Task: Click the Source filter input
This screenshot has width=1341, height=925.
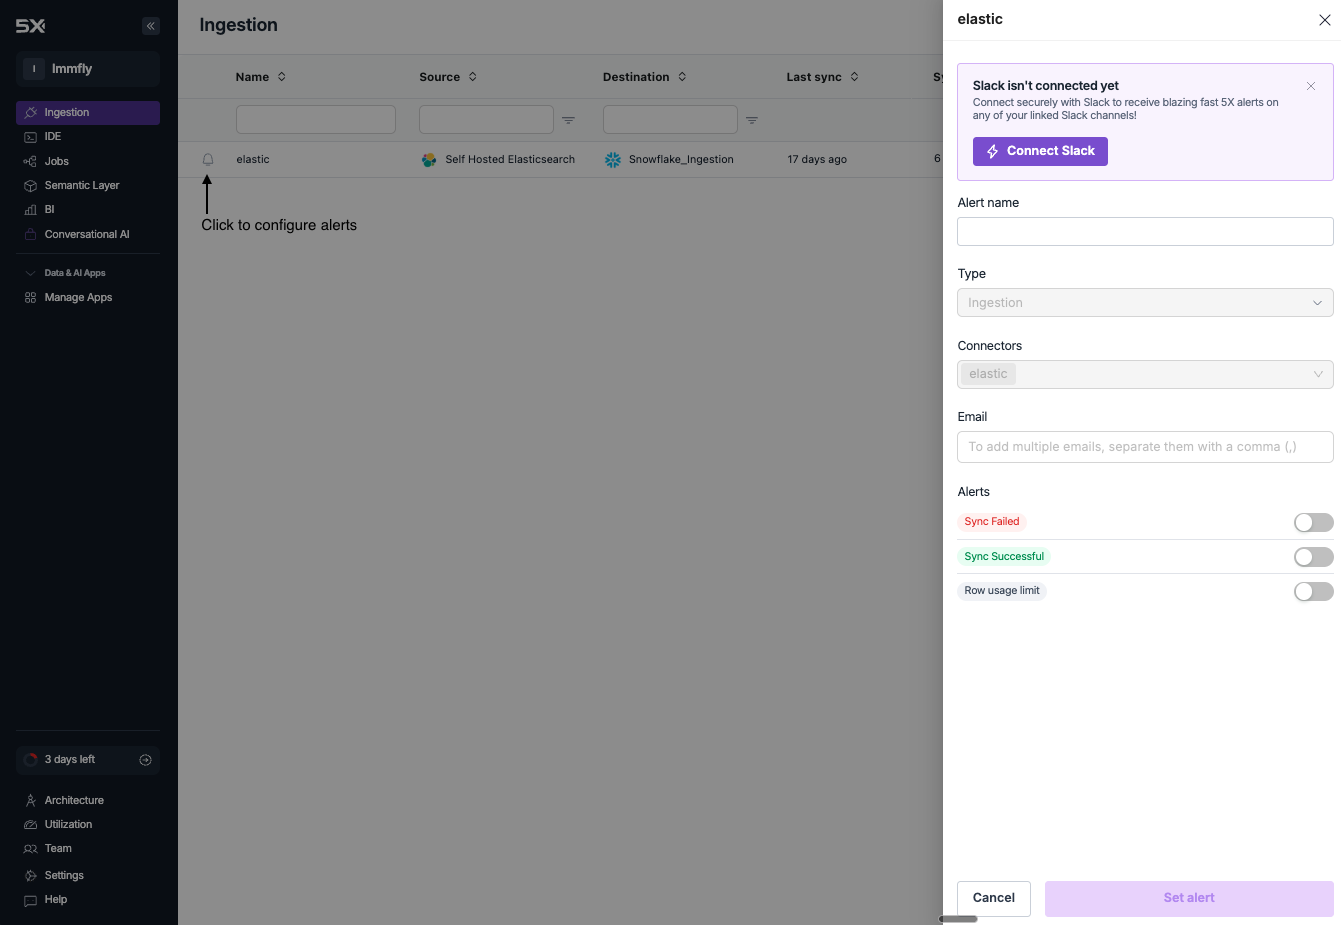Action: click(486, 120)
